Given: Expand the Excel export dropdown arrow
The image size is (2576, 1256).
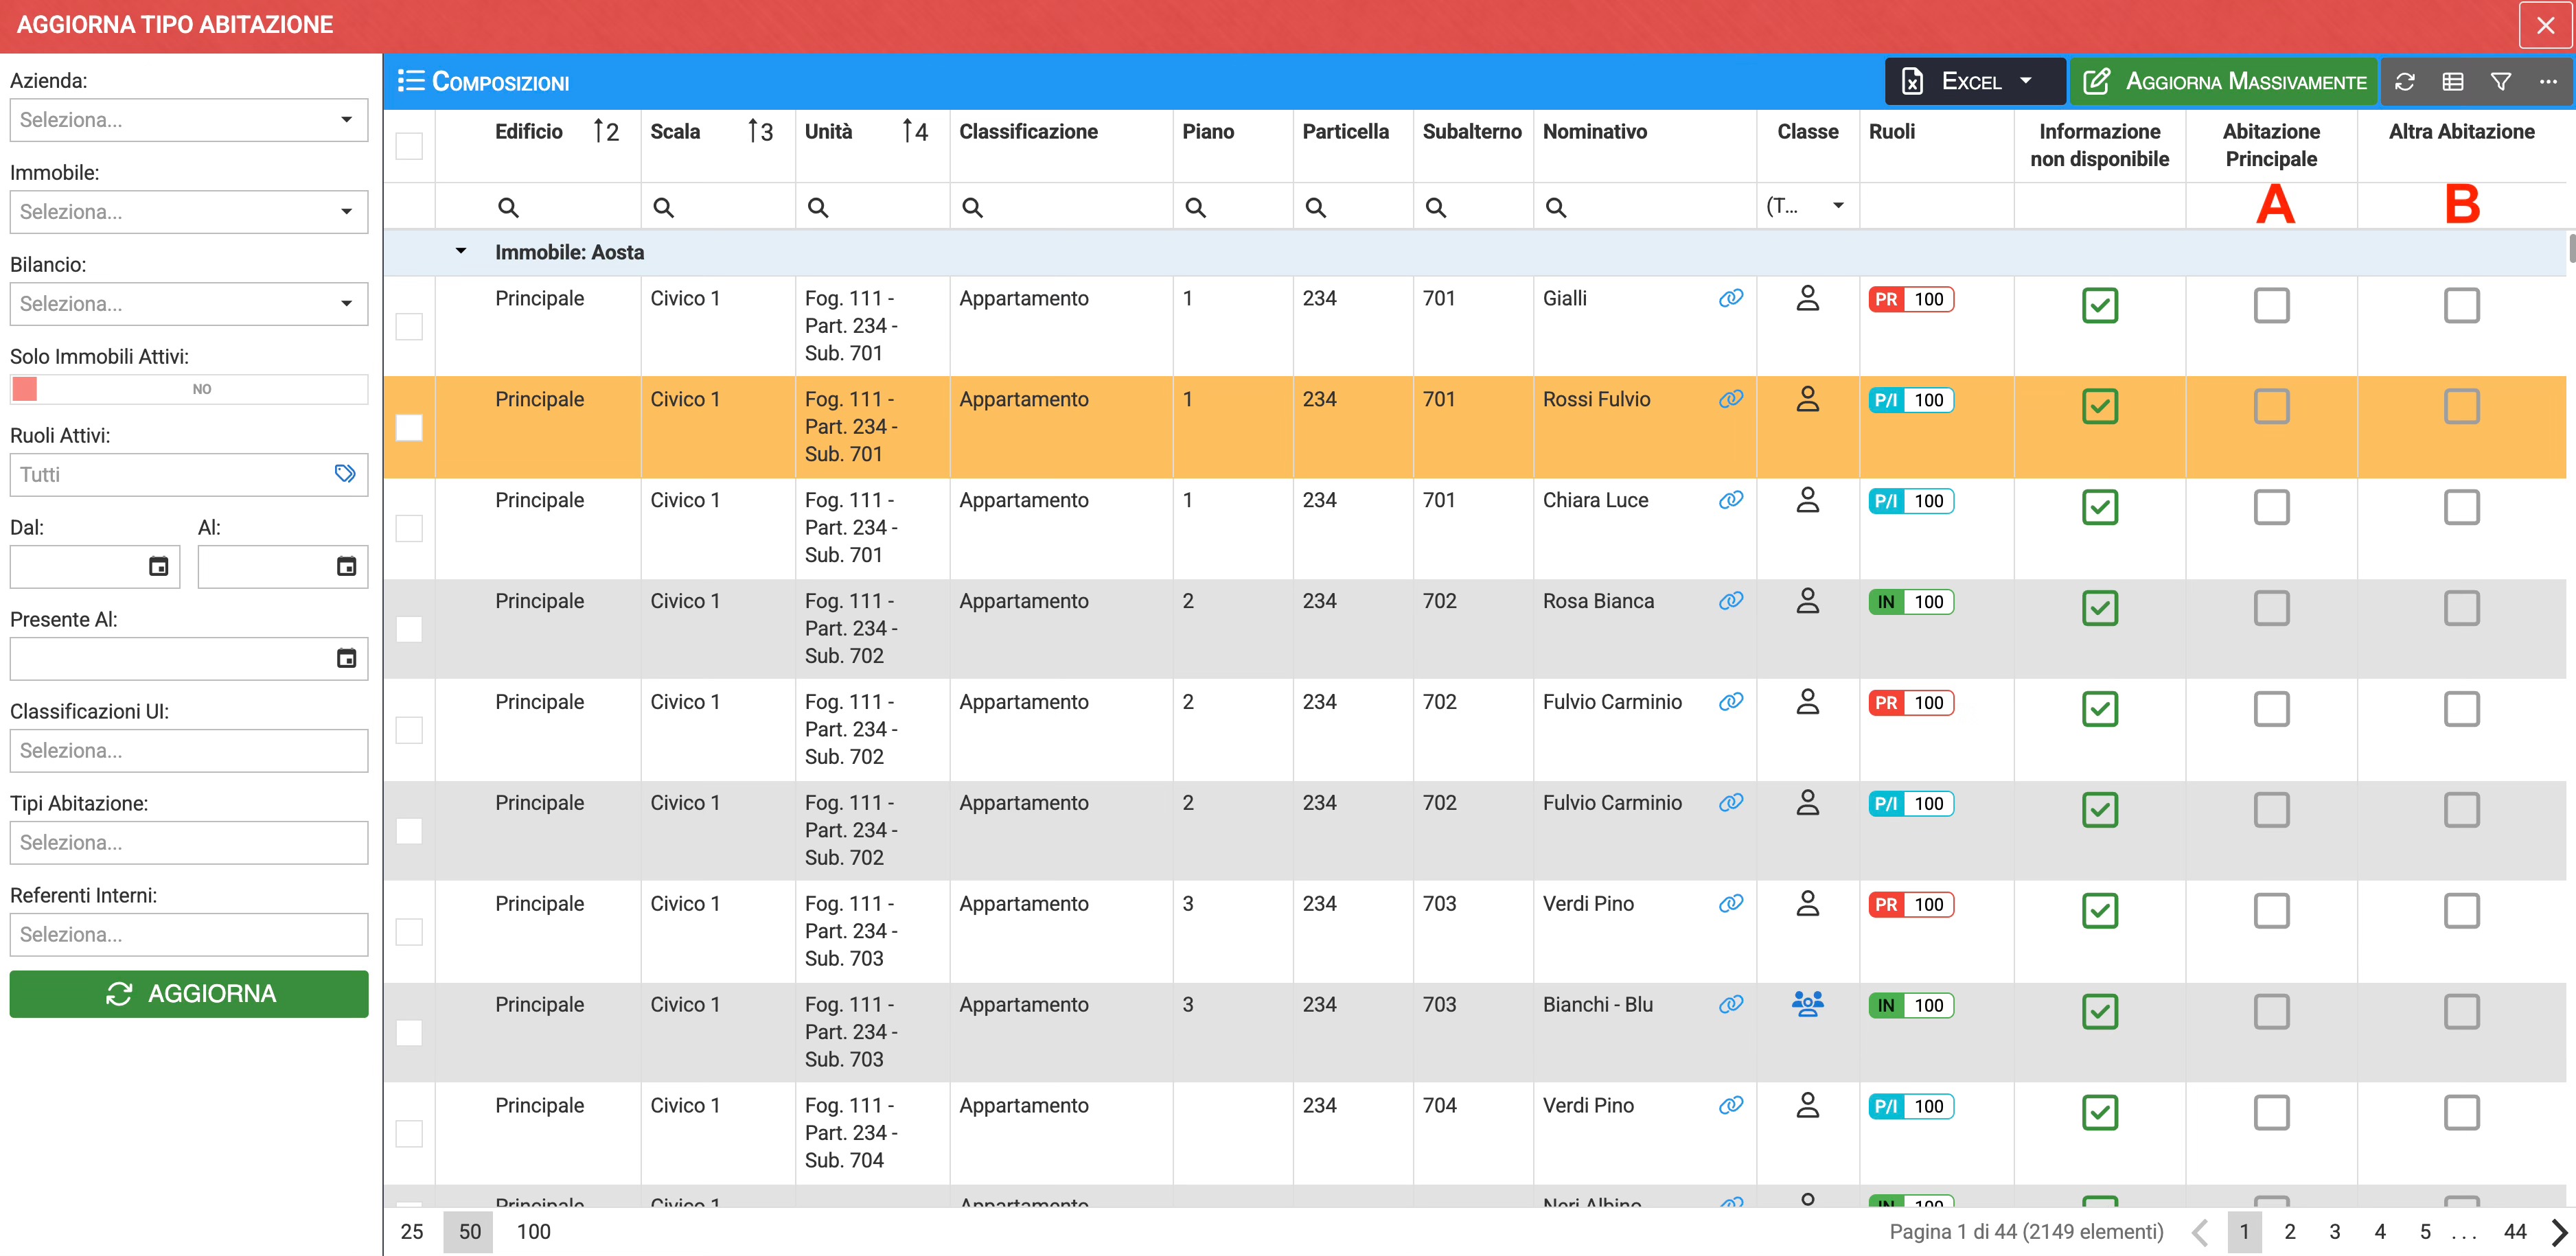Looking at the screenshot, I should coord(2026,82).
